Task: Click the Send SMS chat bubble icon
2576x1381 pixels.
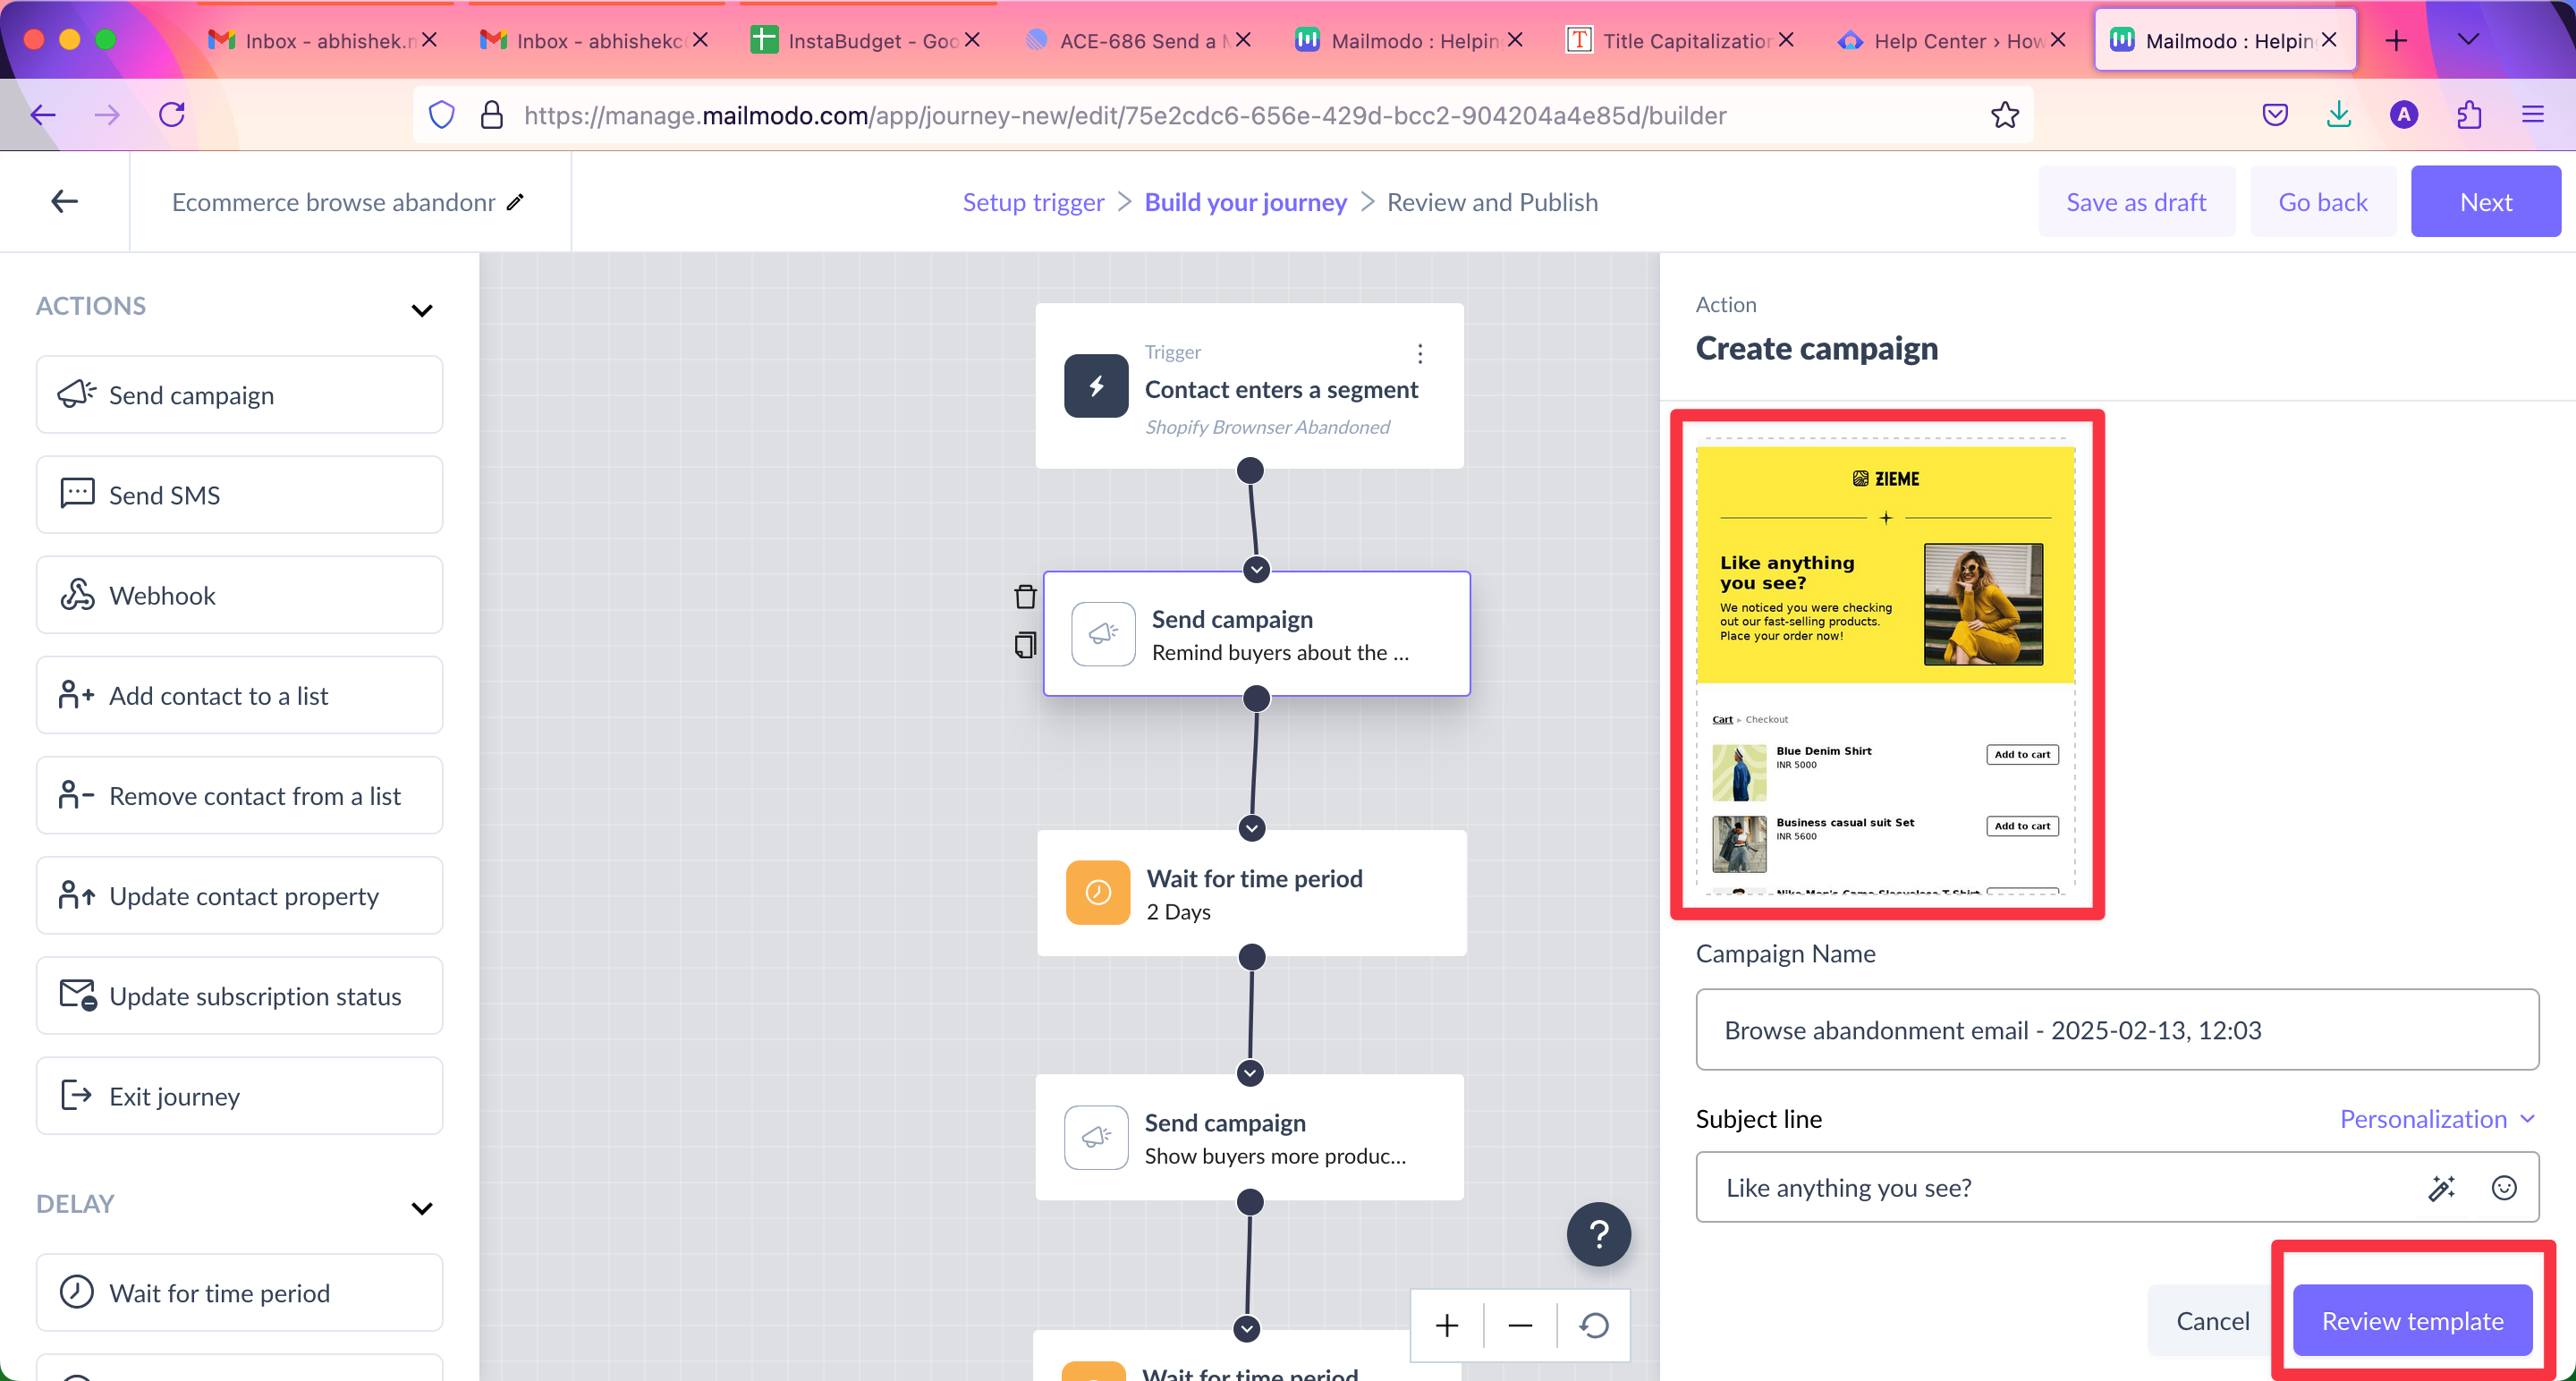Action: pos(77,494)
